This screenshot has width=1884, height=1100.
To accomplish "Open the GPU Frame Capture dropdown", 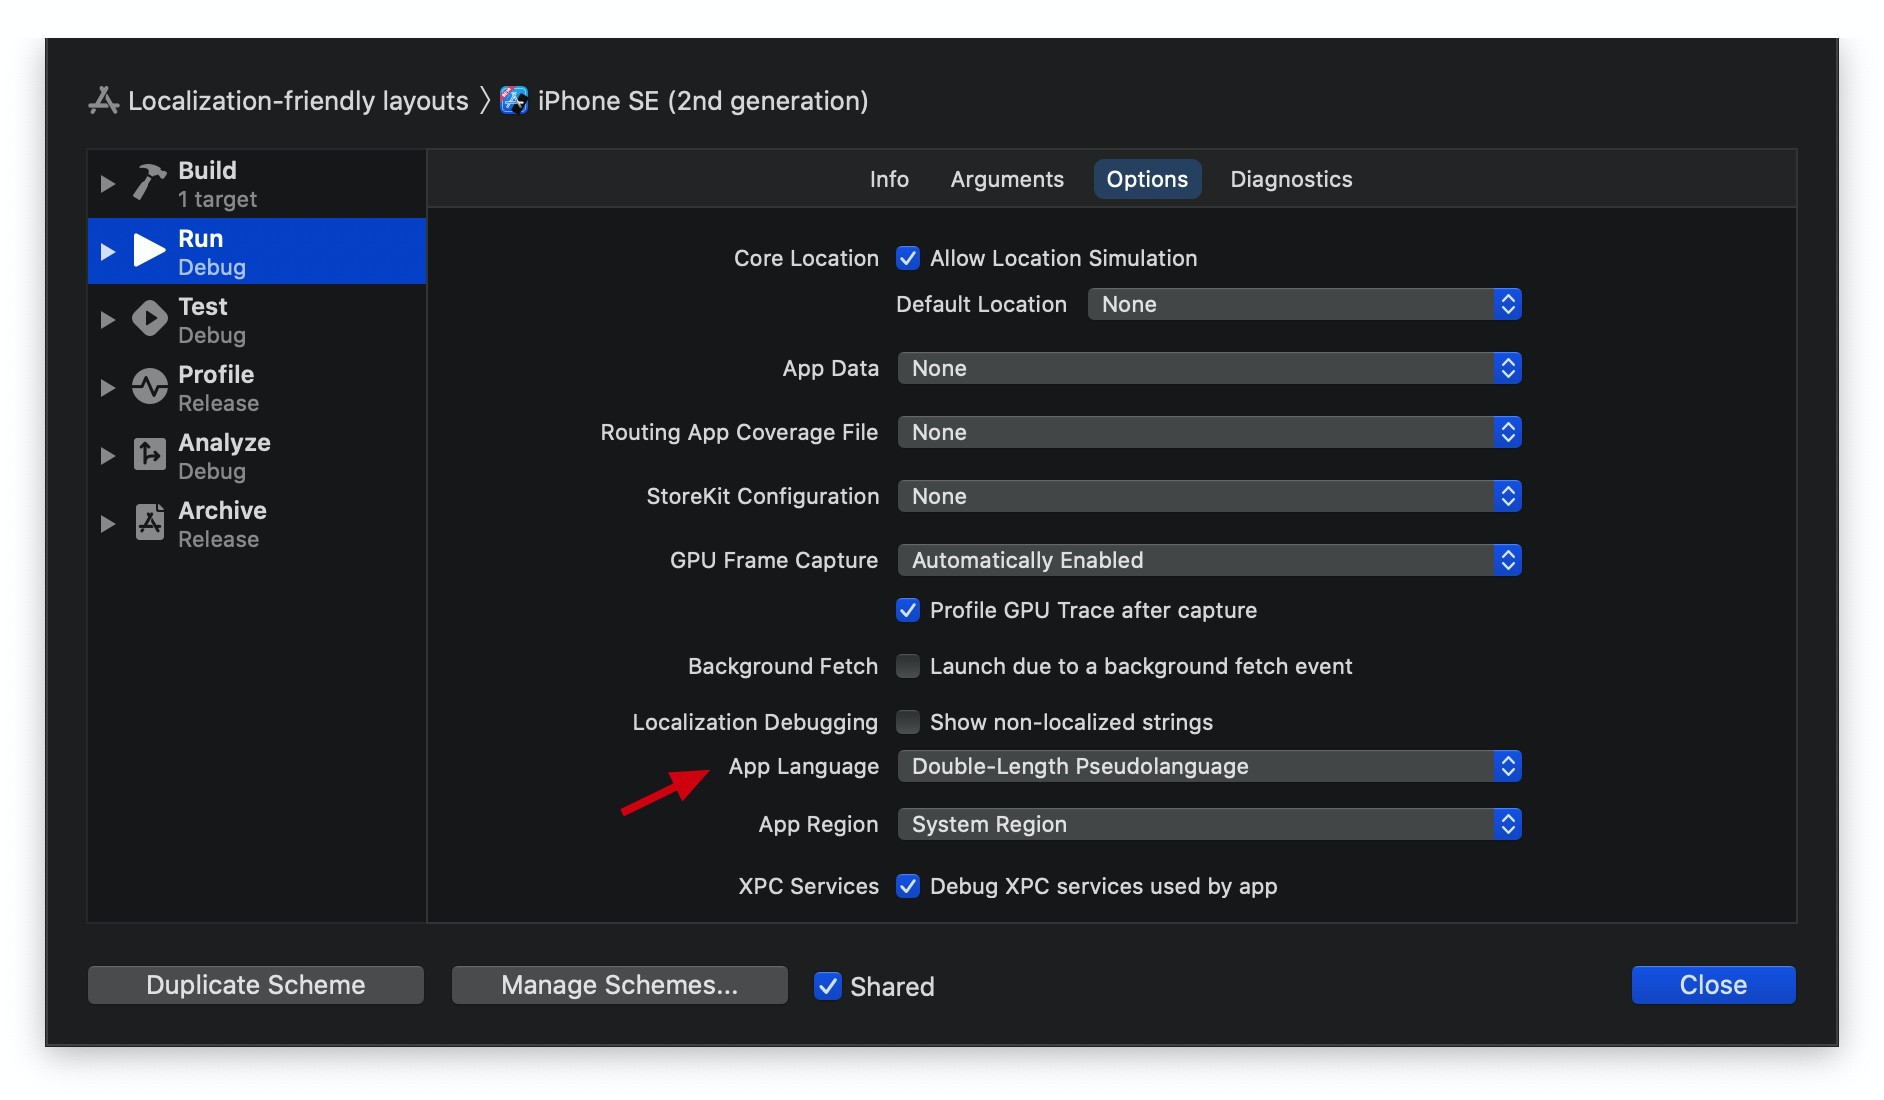I will 1209,560.
